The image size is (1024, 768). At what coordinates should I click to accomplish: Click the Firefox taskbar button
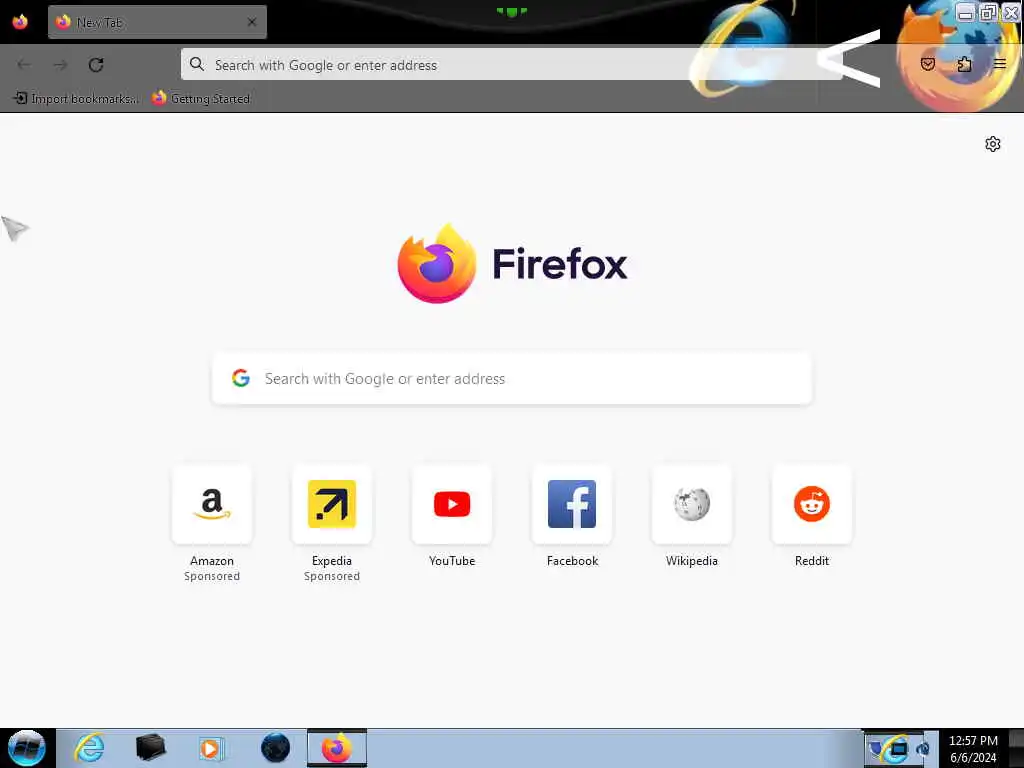coord(337,748)
